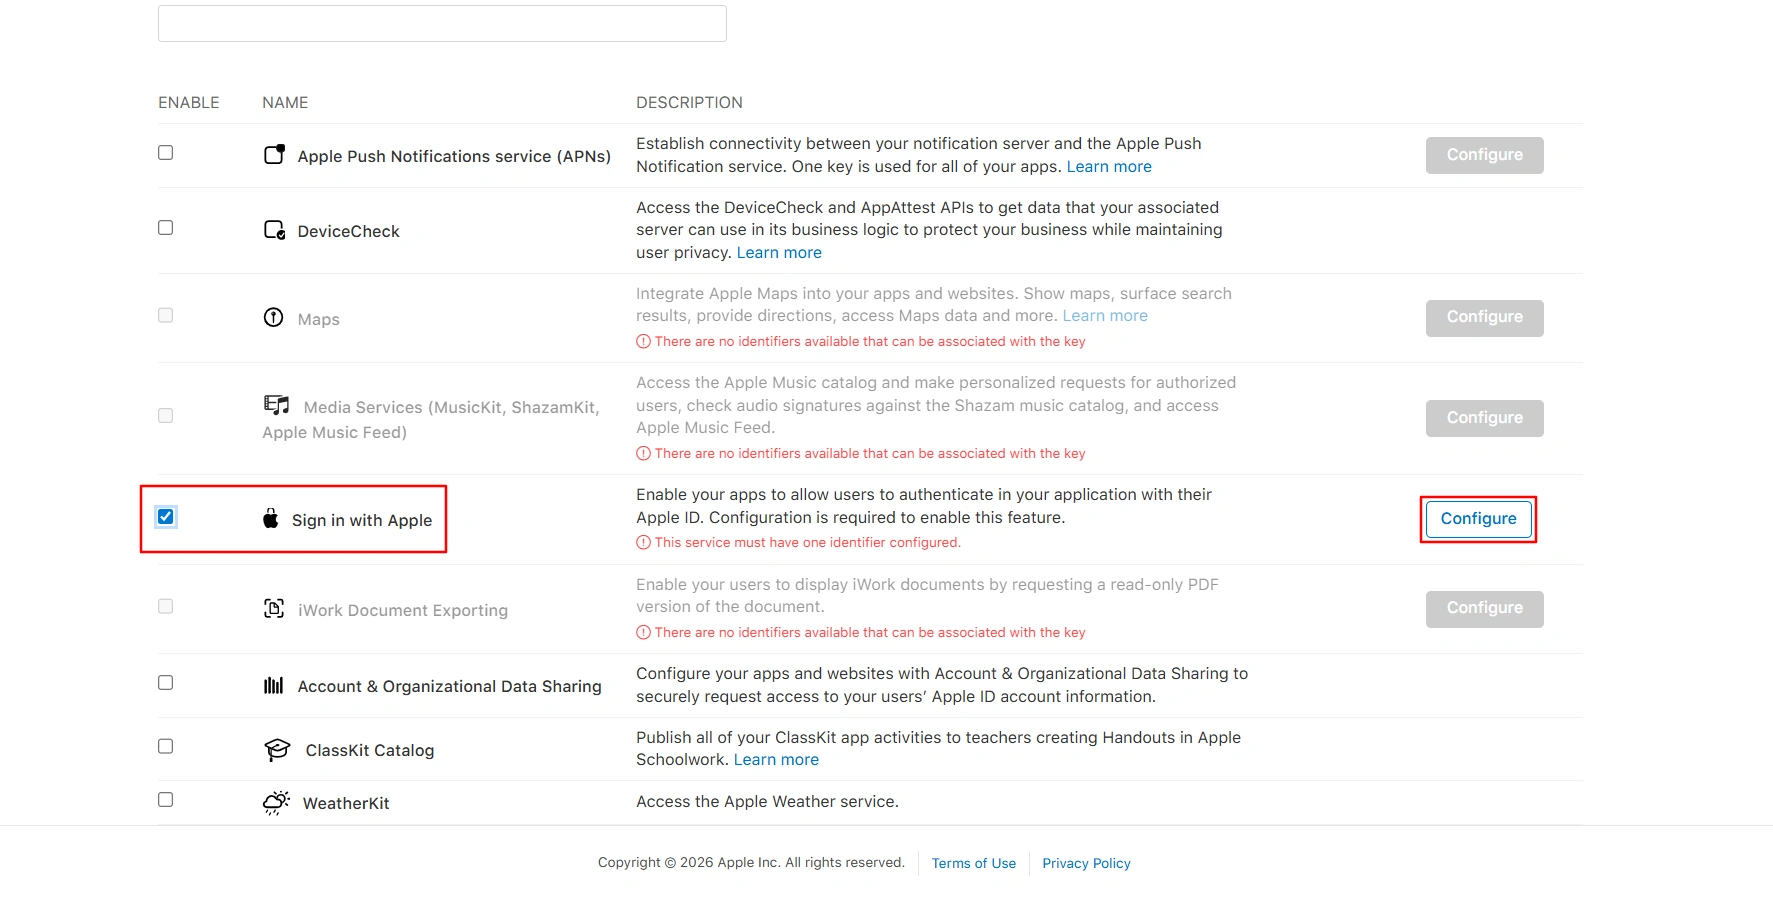Viewport: 1773px width, 911px height.
Task: Click Configure for iWork Document Exporting
Action: [x=1484, y=609]
